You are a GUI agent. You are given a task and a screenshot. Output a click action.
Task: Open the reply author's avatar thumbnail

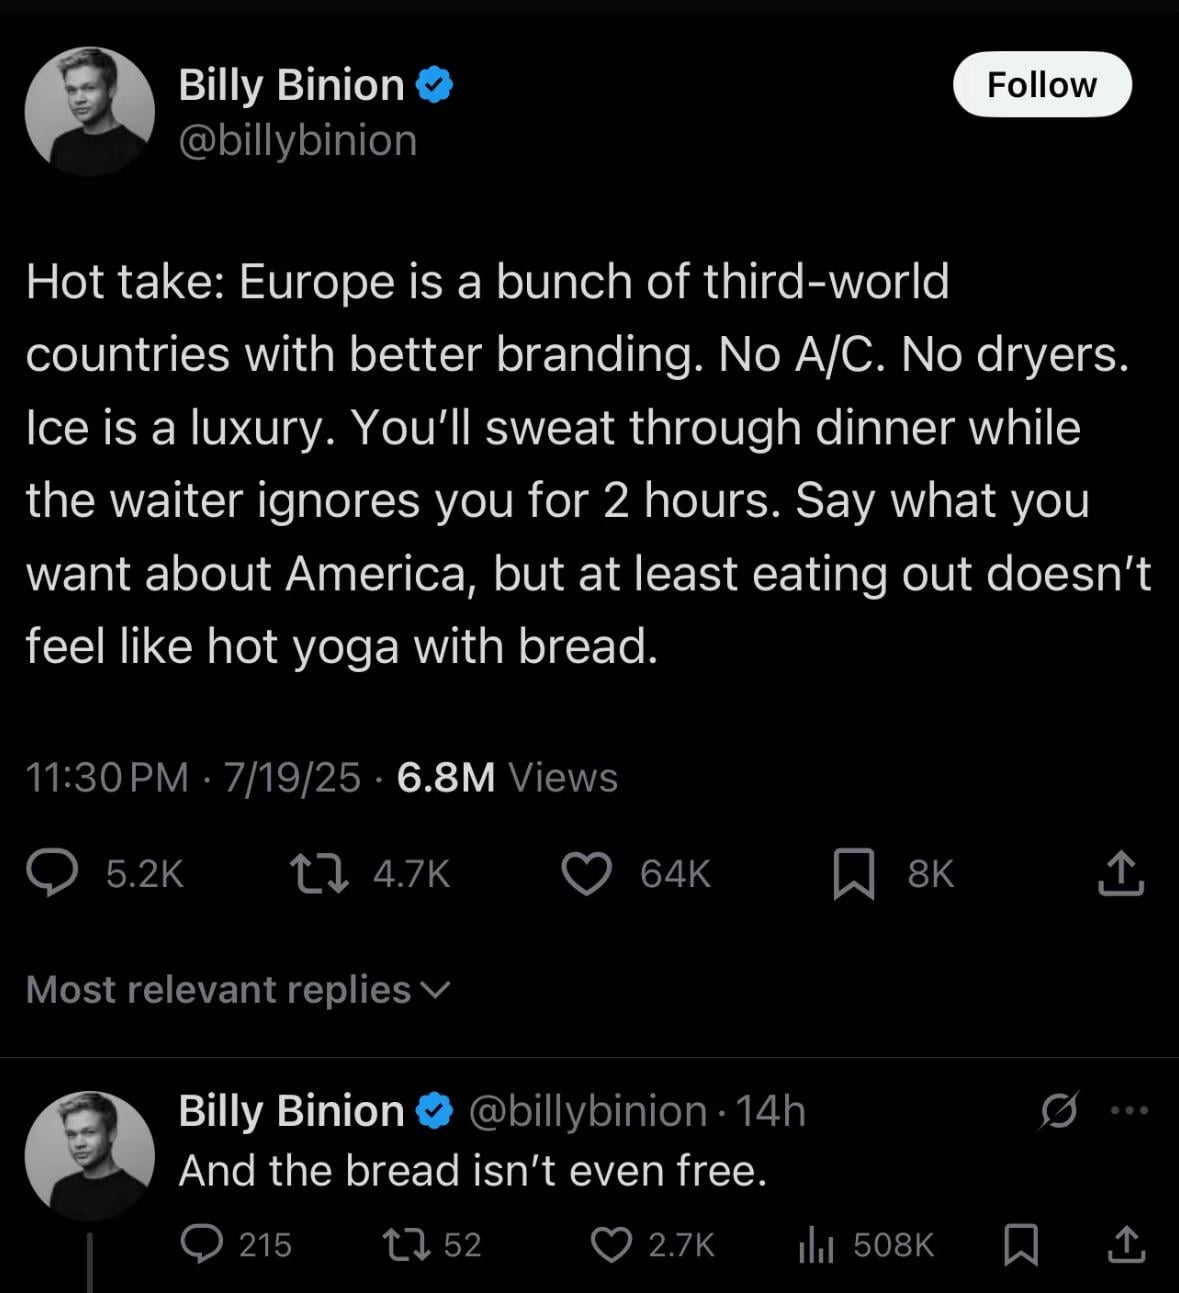point(90,1155)
